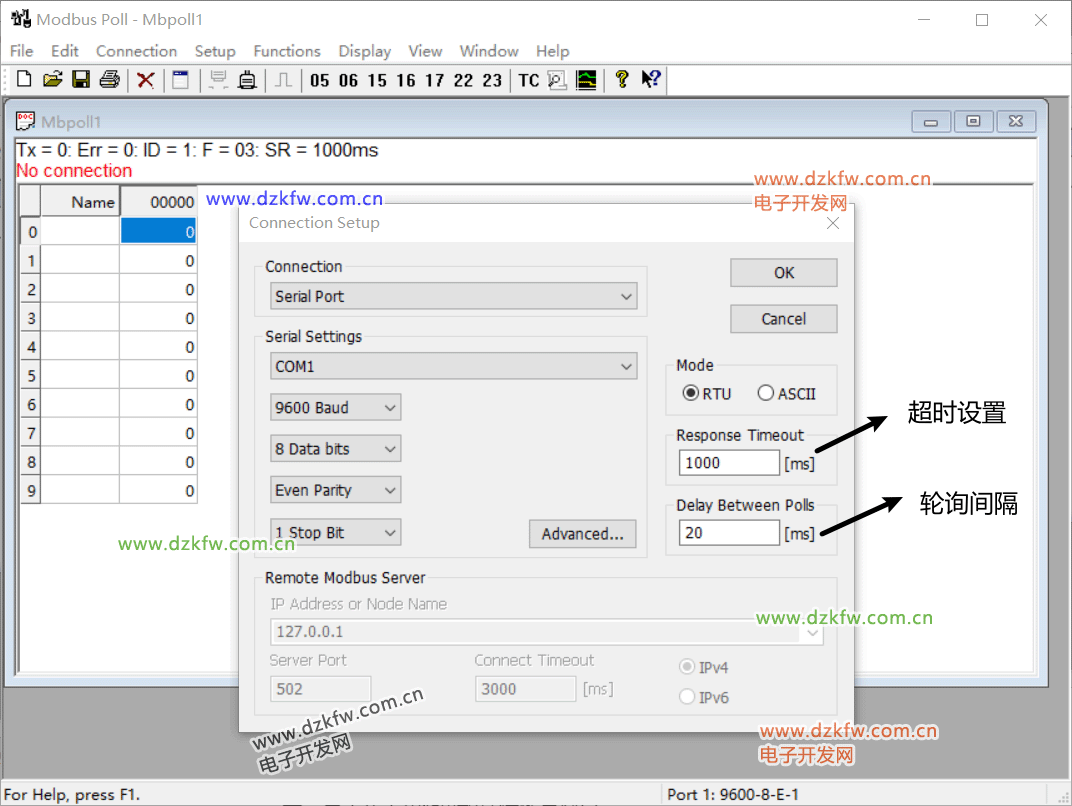The height and width of the screenshot is (806, 1072).
Task: Click the Open file folder icon
Action: click(52, 80)
